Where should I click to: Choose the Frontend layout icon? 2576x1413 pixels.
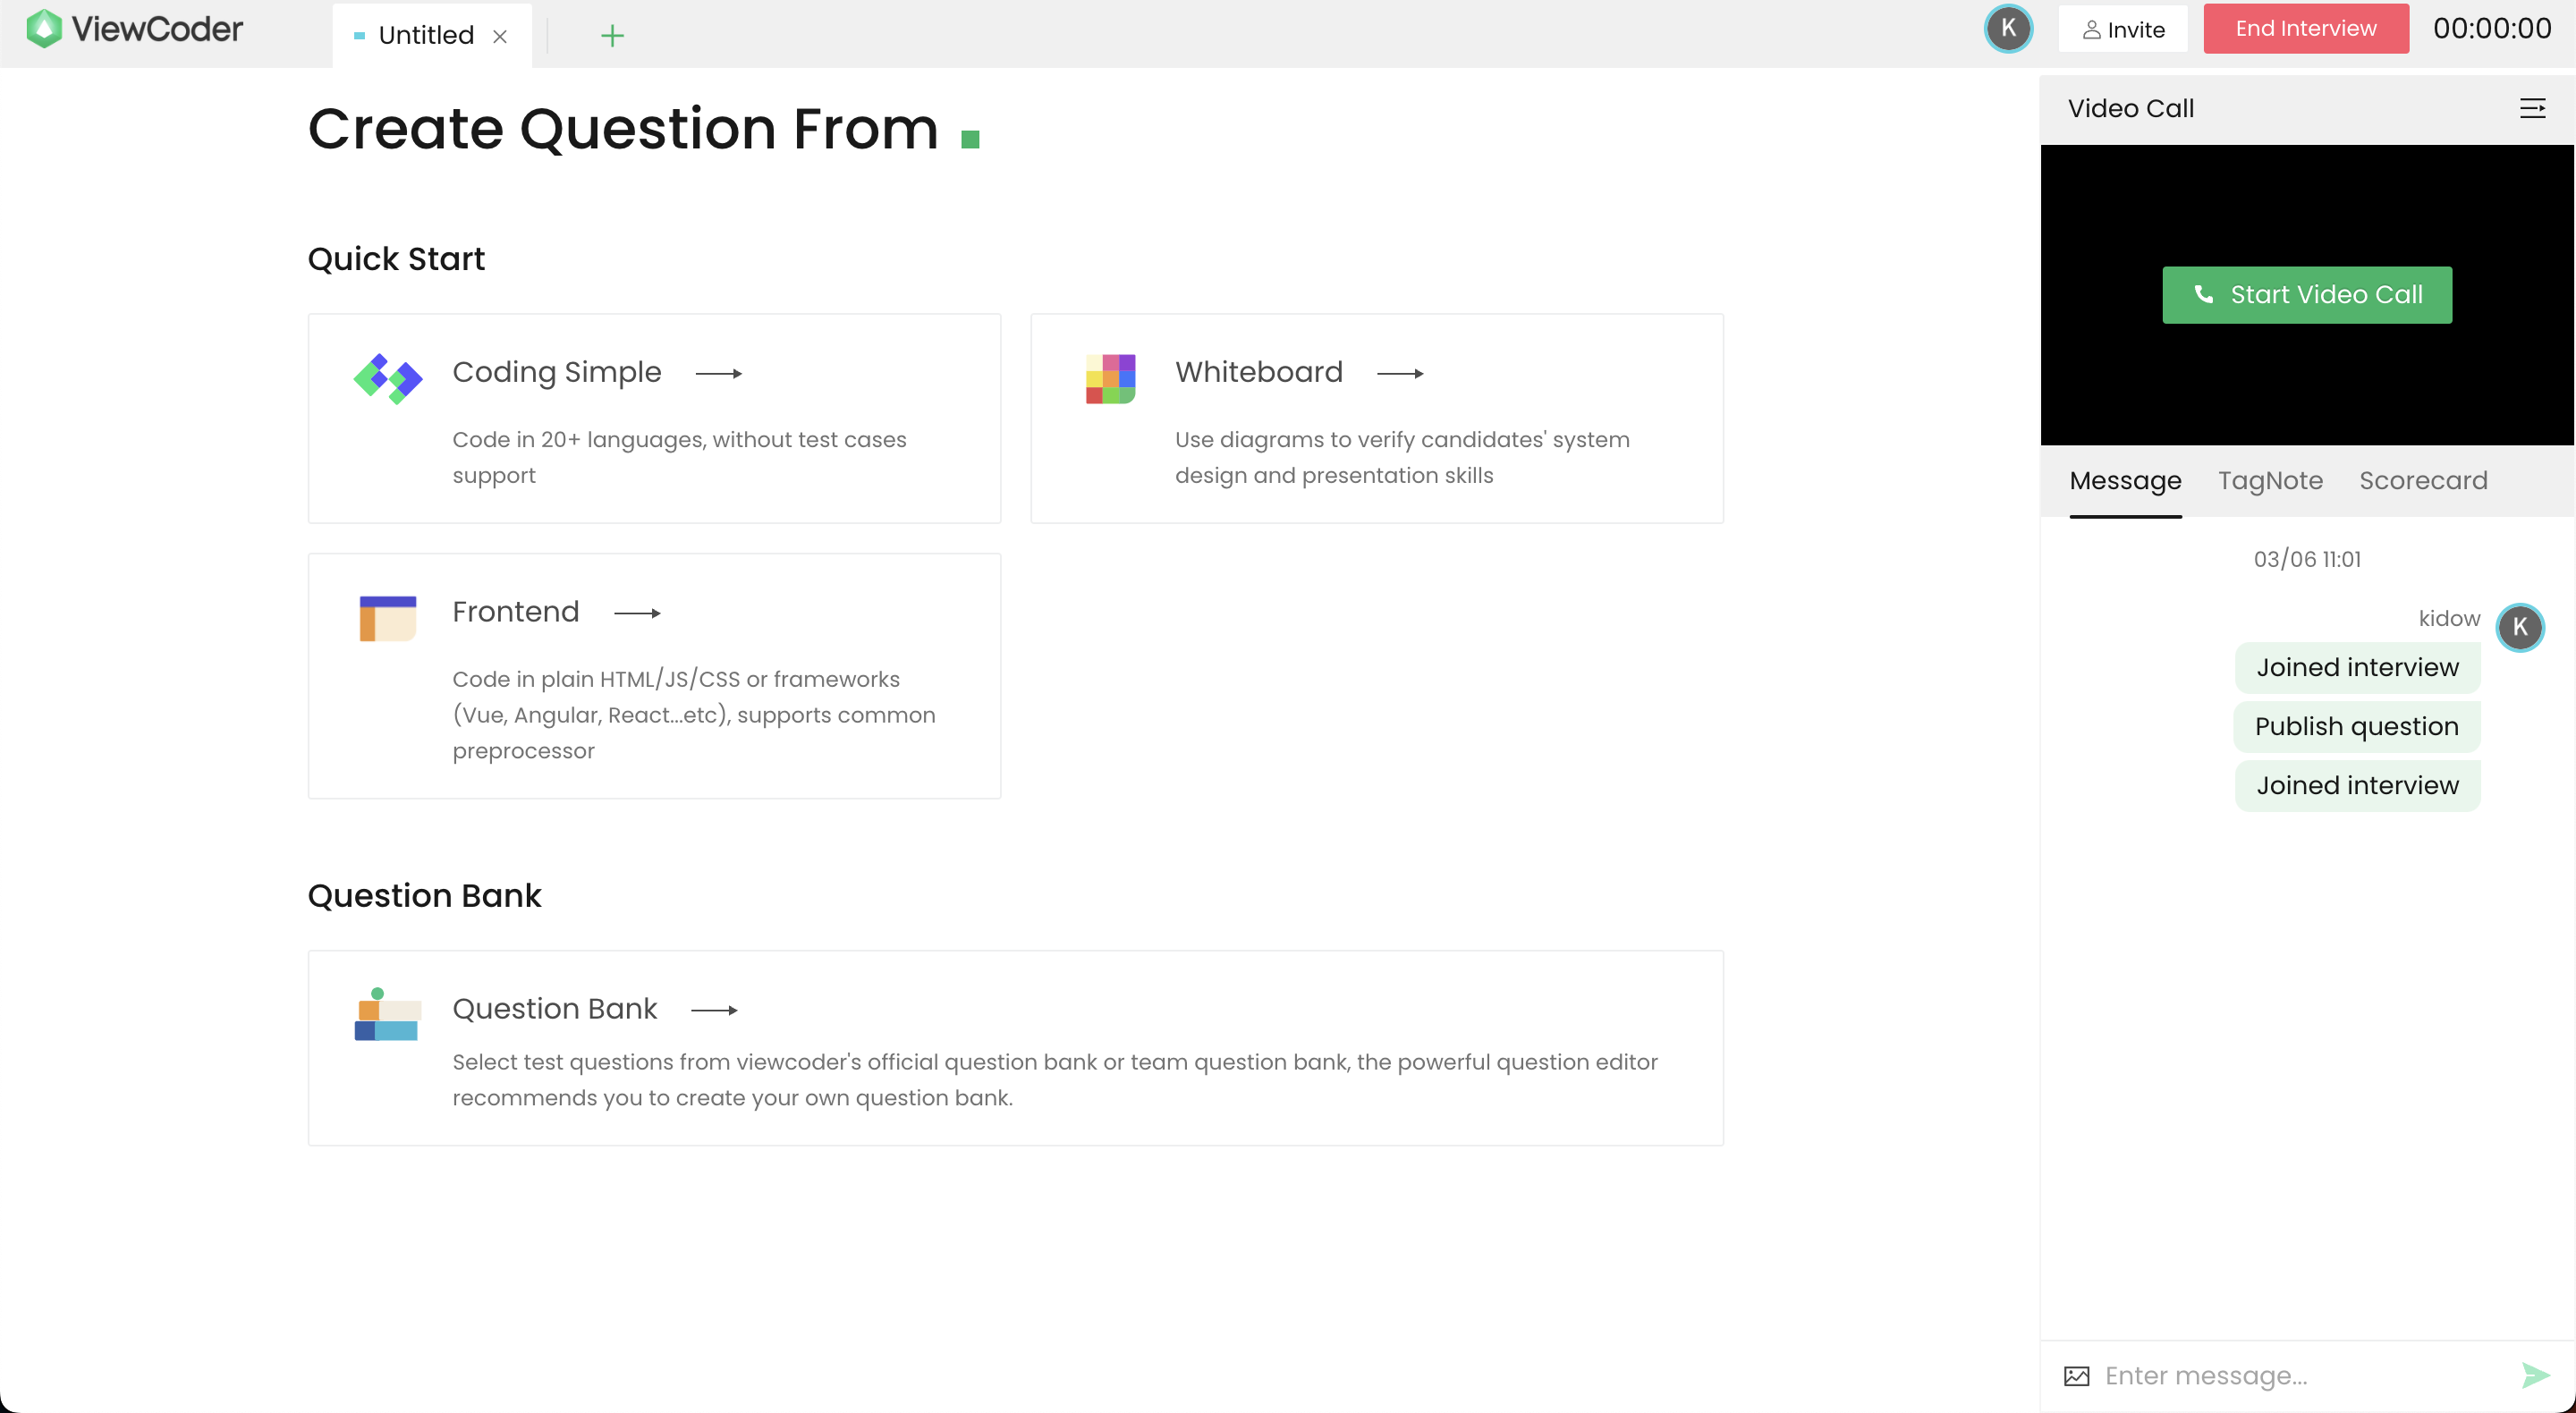[388, 617]
